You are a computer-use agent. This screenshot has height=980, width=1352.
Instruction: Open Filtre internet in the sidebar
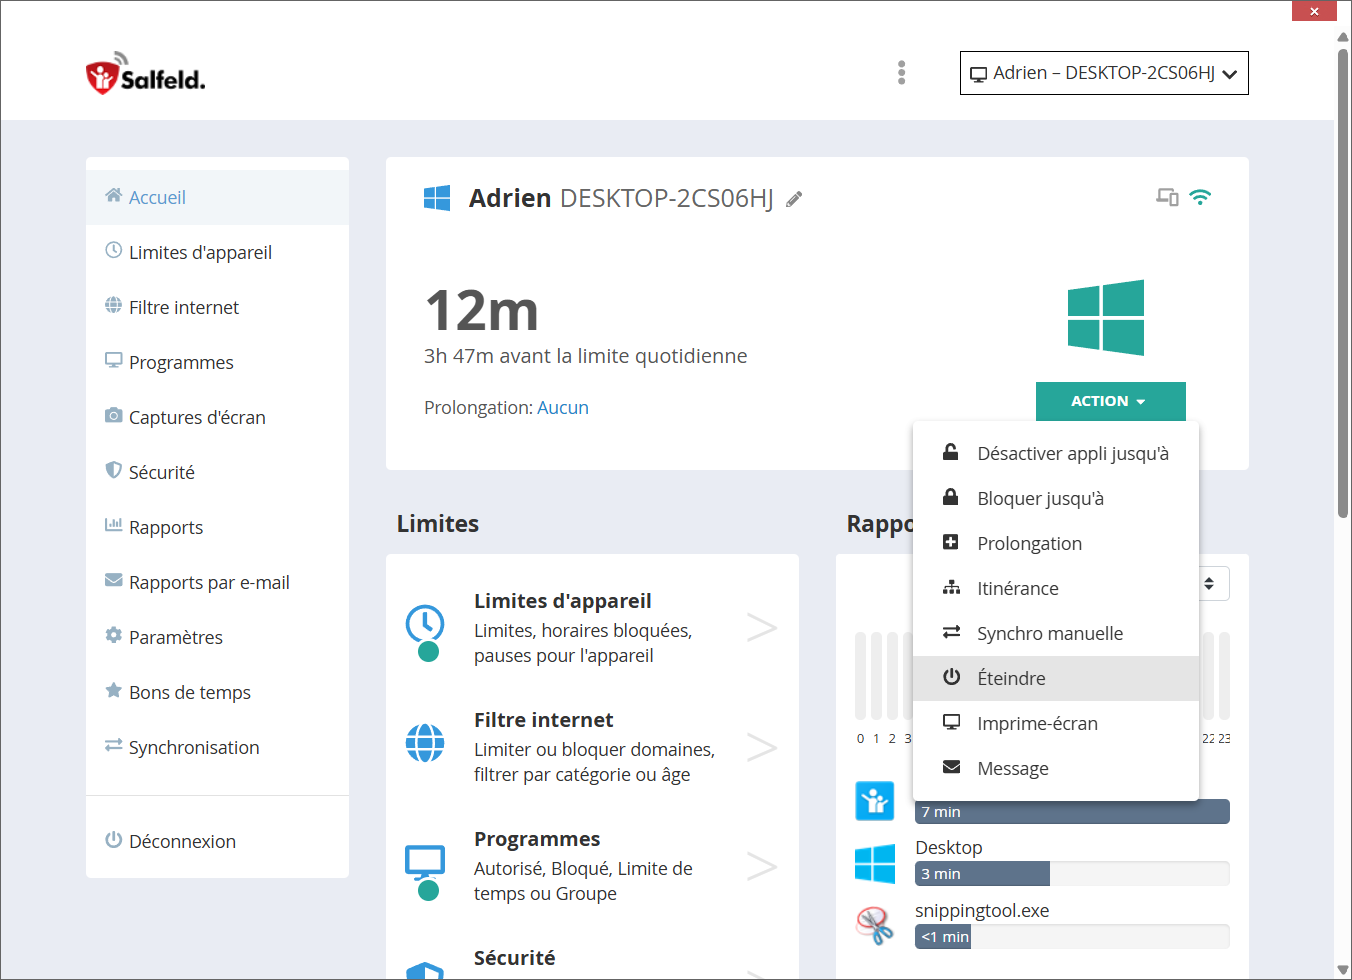217,307
